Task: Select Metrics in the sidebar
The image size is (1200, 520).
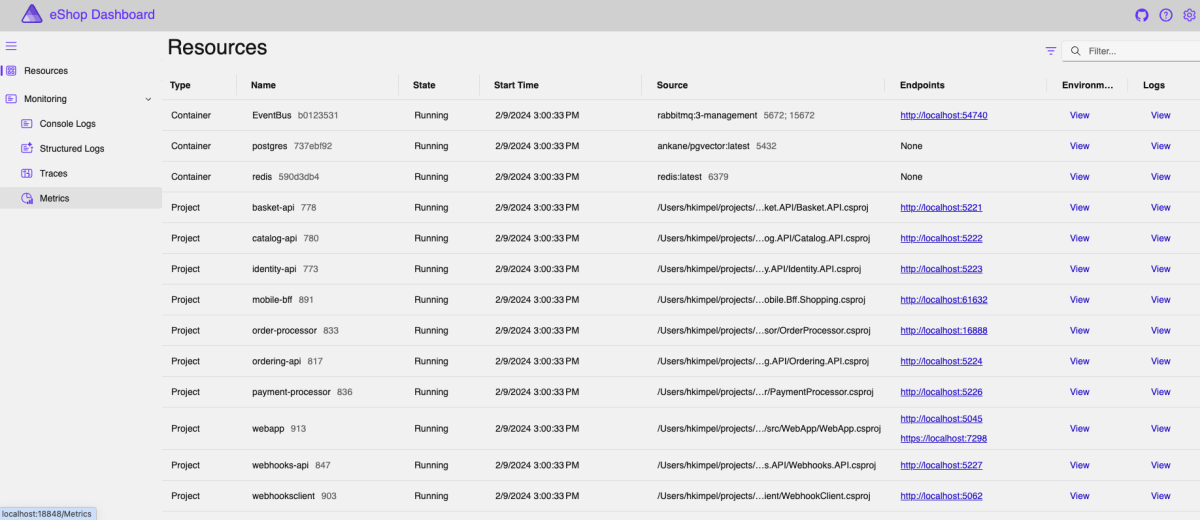Action: coord(54,199)
